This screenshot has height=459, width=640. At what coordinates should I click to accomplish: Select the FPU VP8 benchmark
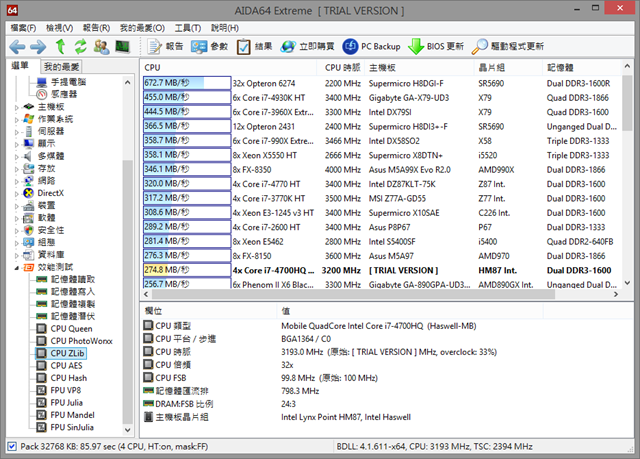click(66, 390)
